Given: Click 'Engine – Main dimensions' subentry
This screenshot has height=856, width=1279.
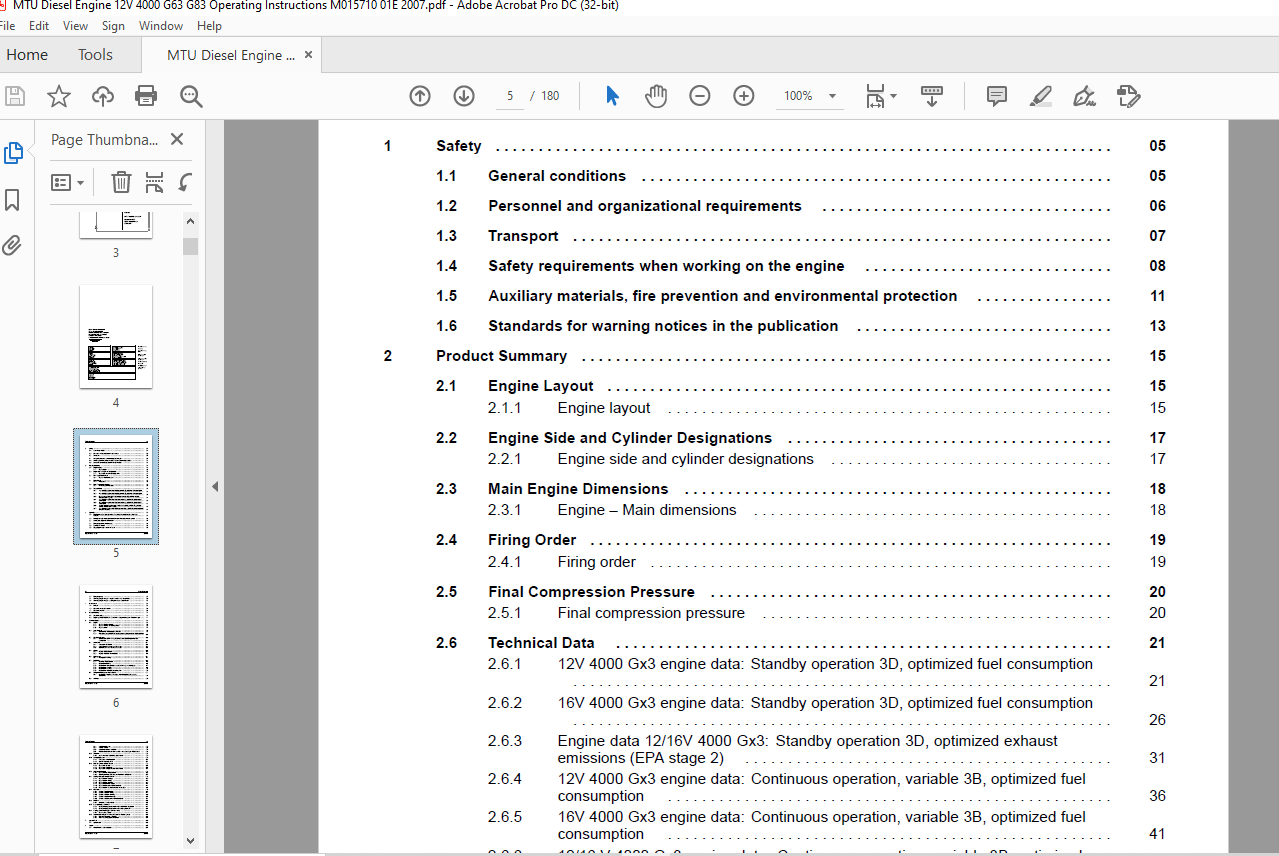Looking at the screenshot, I should [x=647, y=510].
